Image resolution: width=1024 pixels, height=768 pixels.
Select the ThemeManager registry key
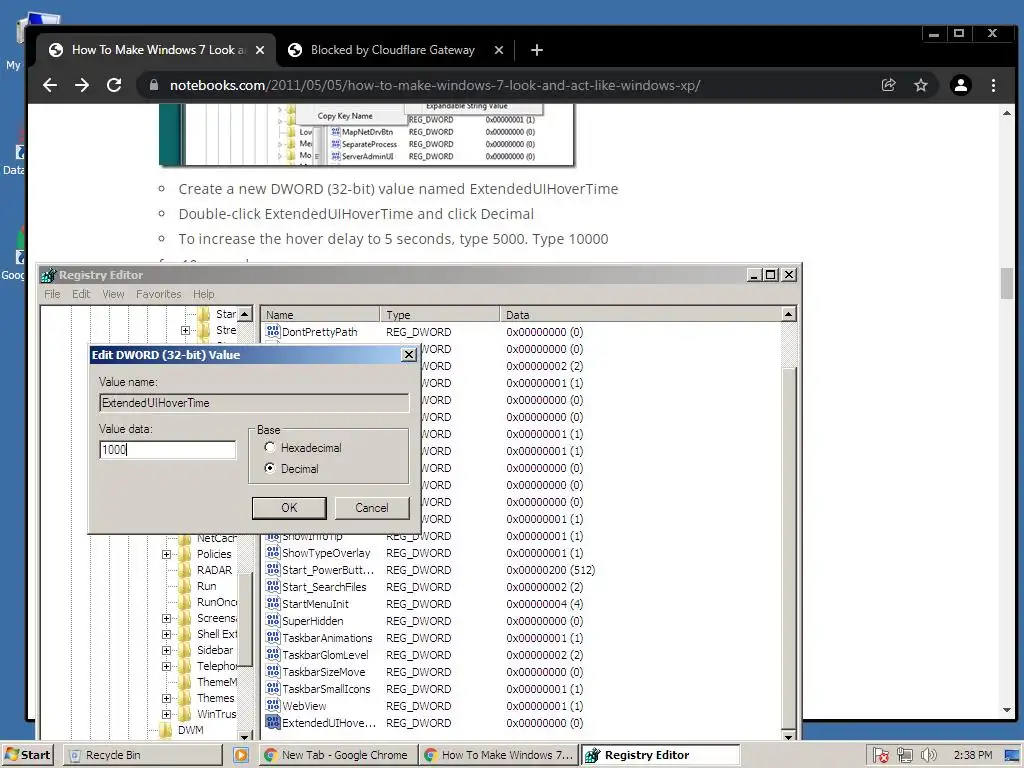pos(217,682)
